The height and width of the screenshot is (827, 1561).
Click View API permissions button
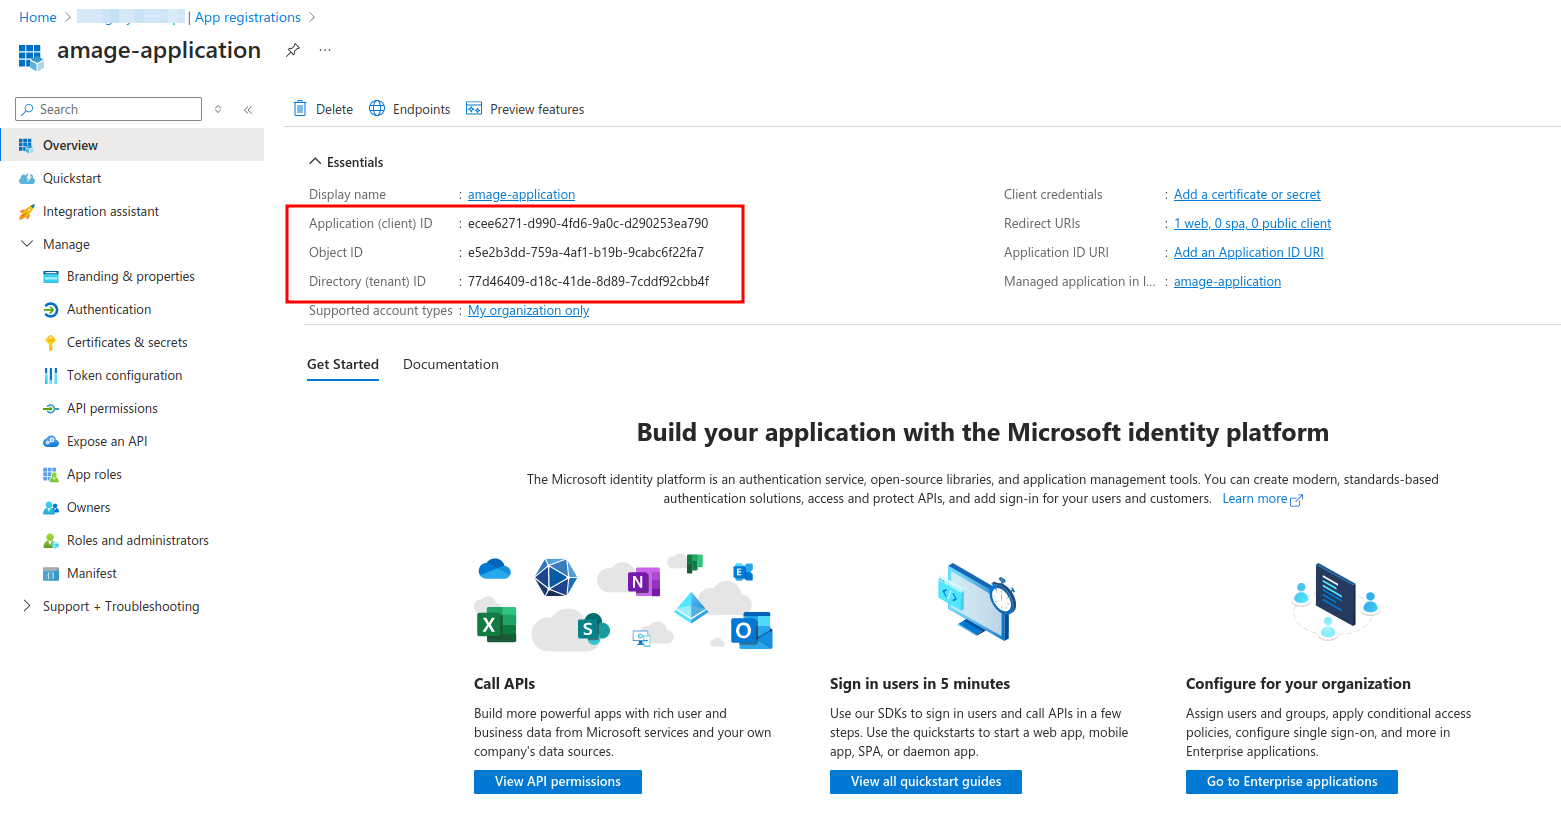tap(557, 781)
